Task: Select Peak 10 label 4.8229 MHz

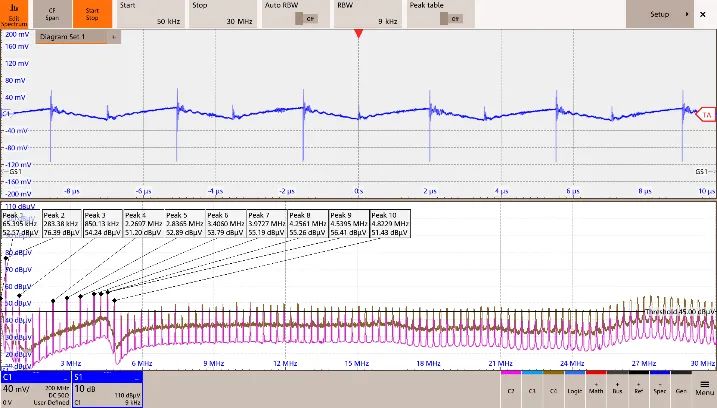Action: click(390, 224)
